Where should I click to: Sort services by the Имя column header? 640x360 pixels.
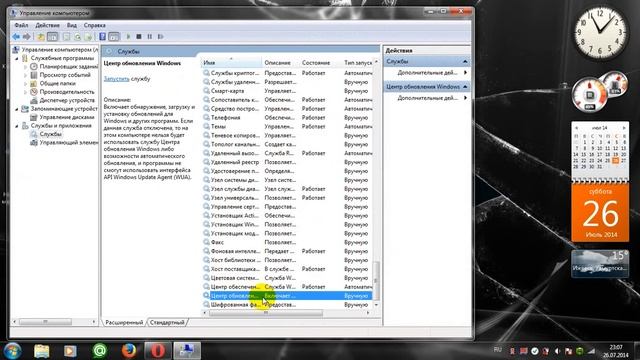point(231,63)
